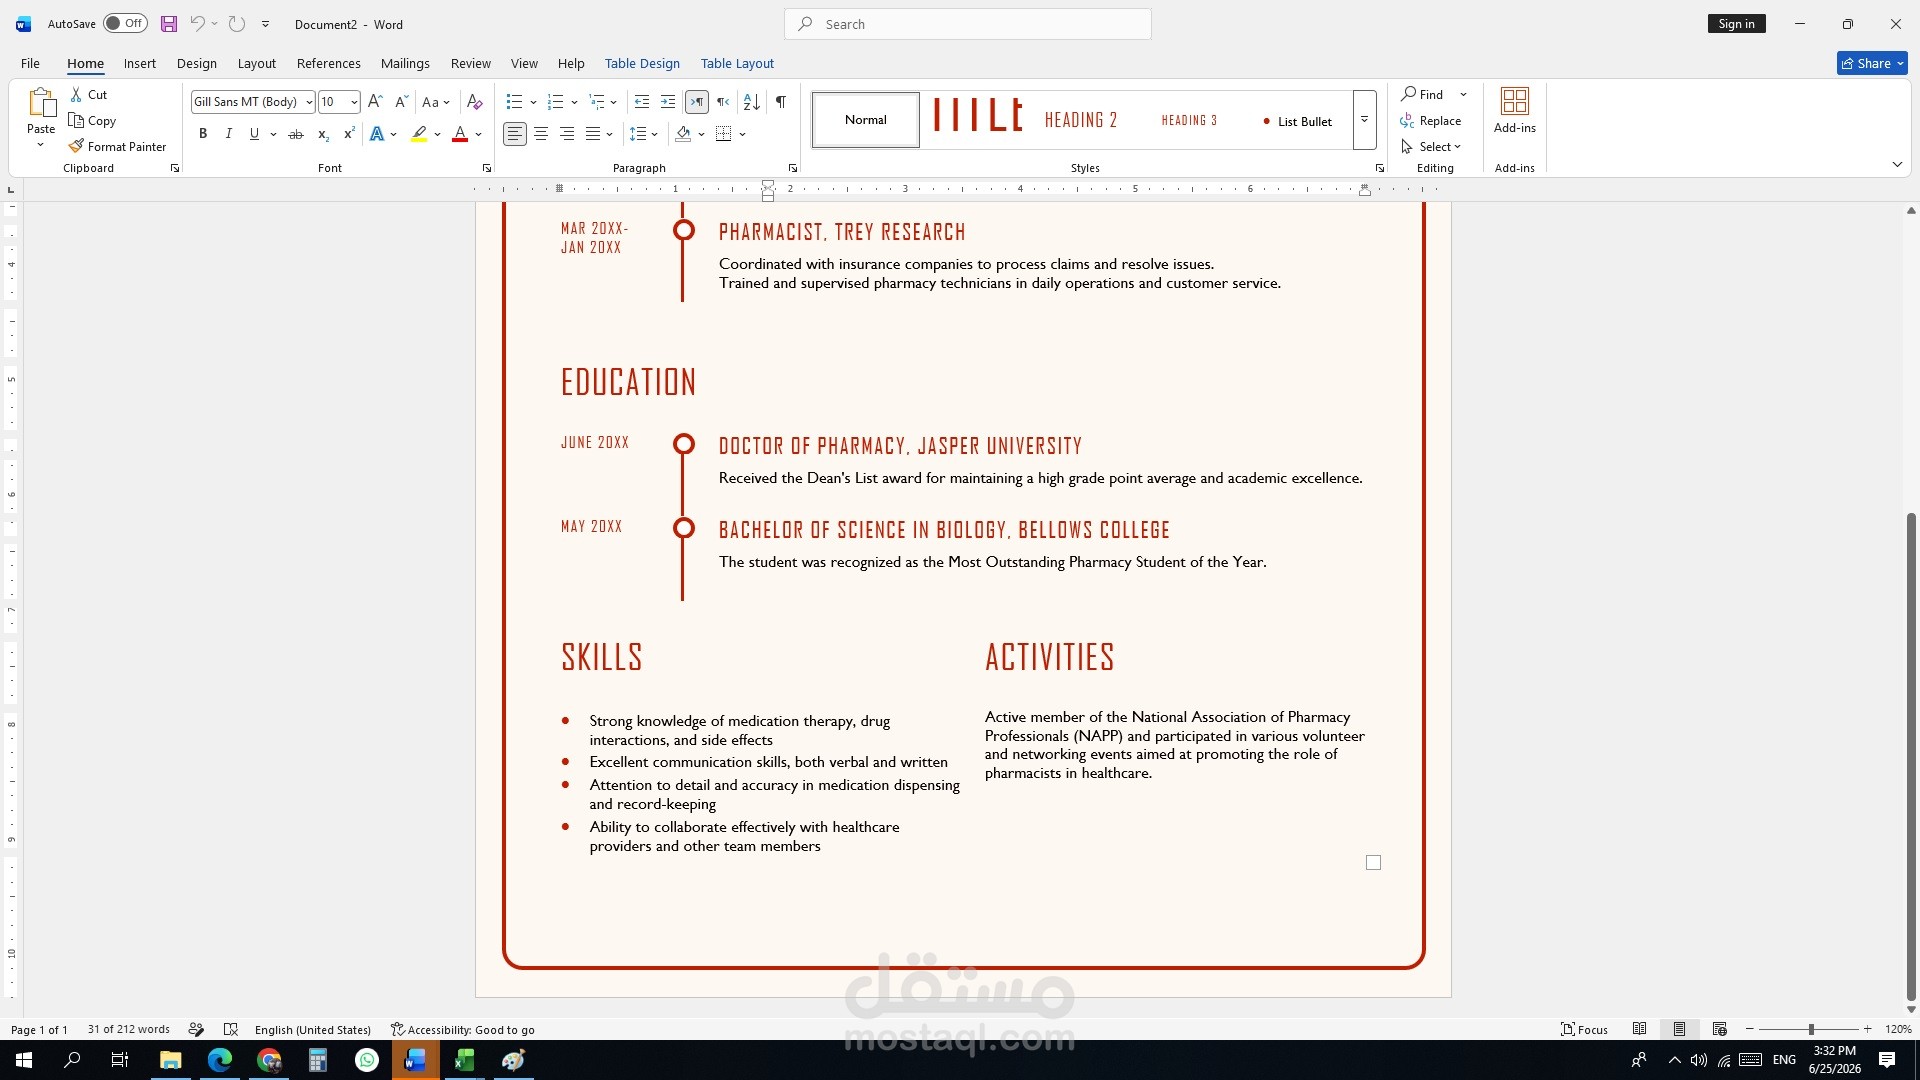Screen dimensions: 1920x1080
Task: Decrease paragraph indent
Action: tap(642, 101)
